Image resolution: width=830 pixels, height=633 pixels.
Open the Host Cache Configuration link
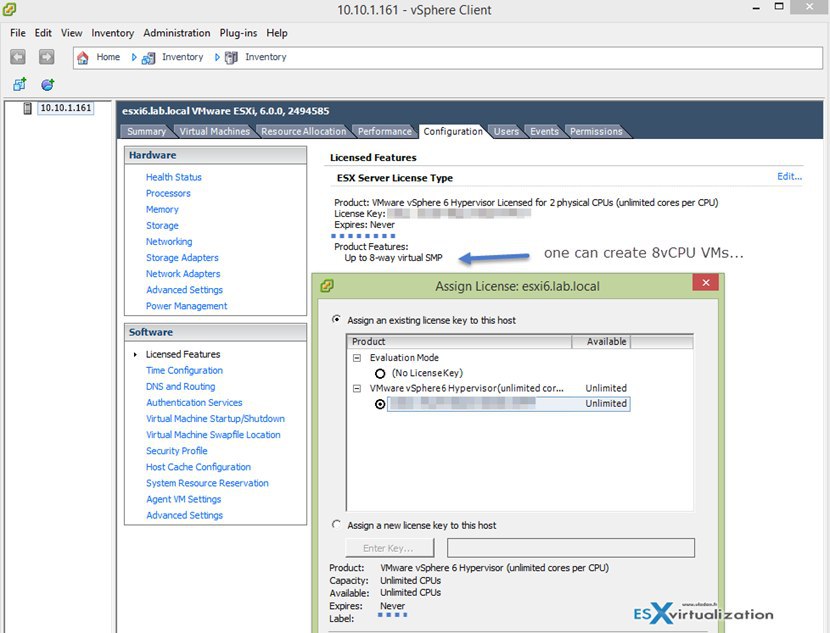click(199, 467)
